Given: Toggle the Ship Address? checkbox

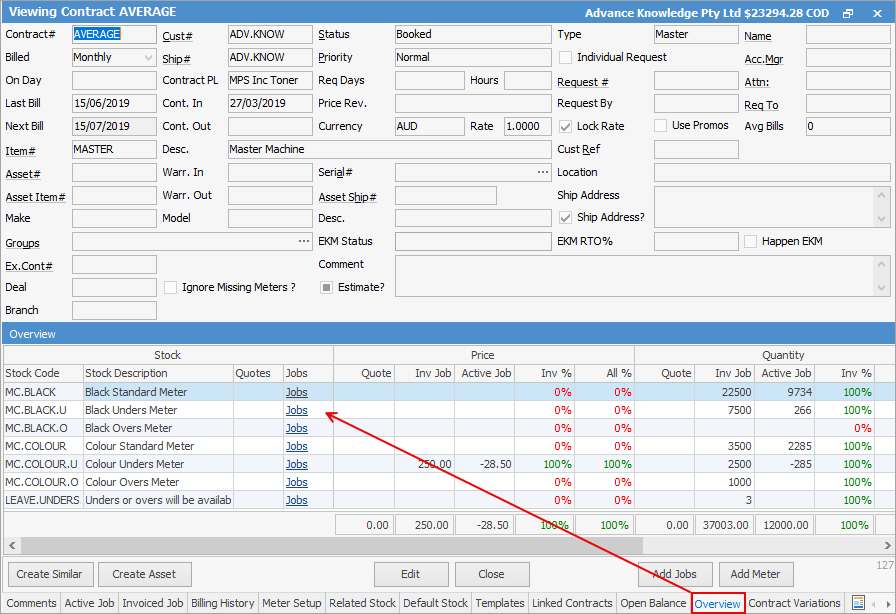Looking at the screenshot, I should (566, 217).
